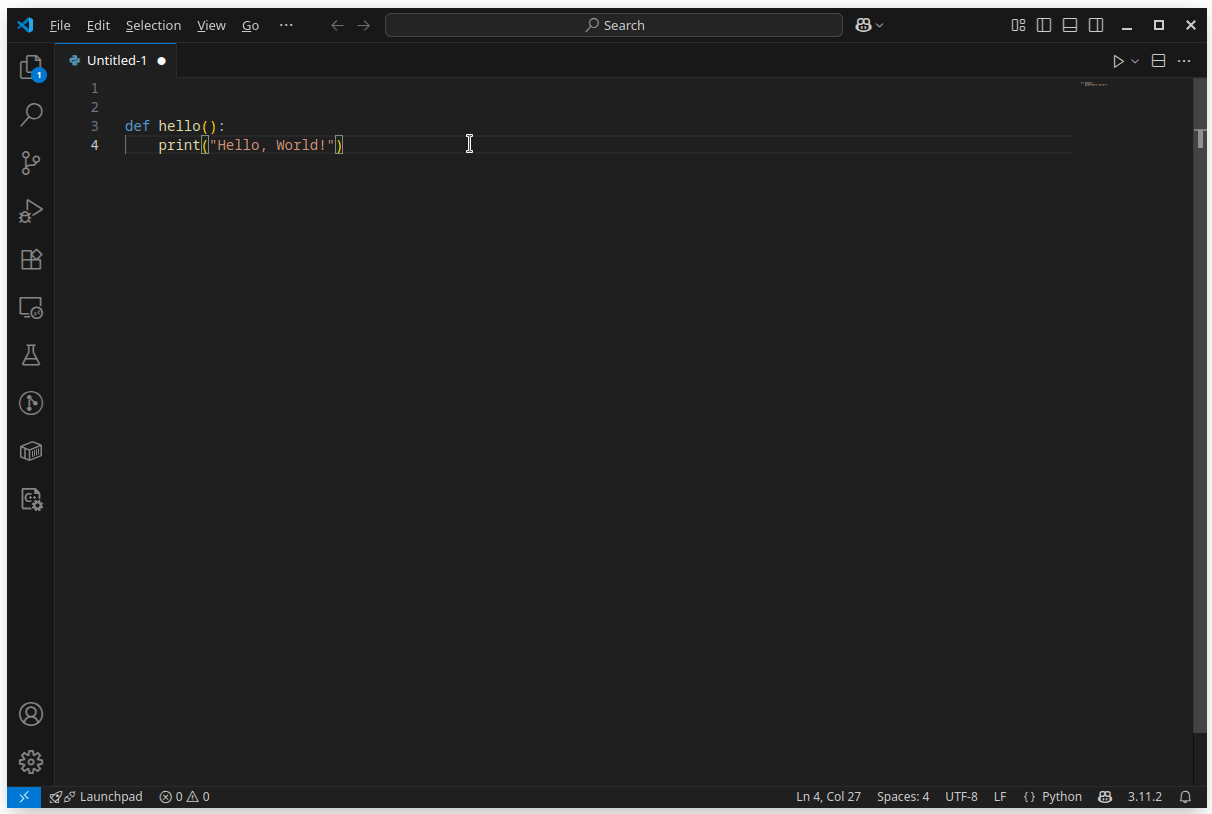This screenshot has height=814, width=1212.
Task: Open the Search view in activity bar
Action: pyautogui.click(x=31, y=115)
